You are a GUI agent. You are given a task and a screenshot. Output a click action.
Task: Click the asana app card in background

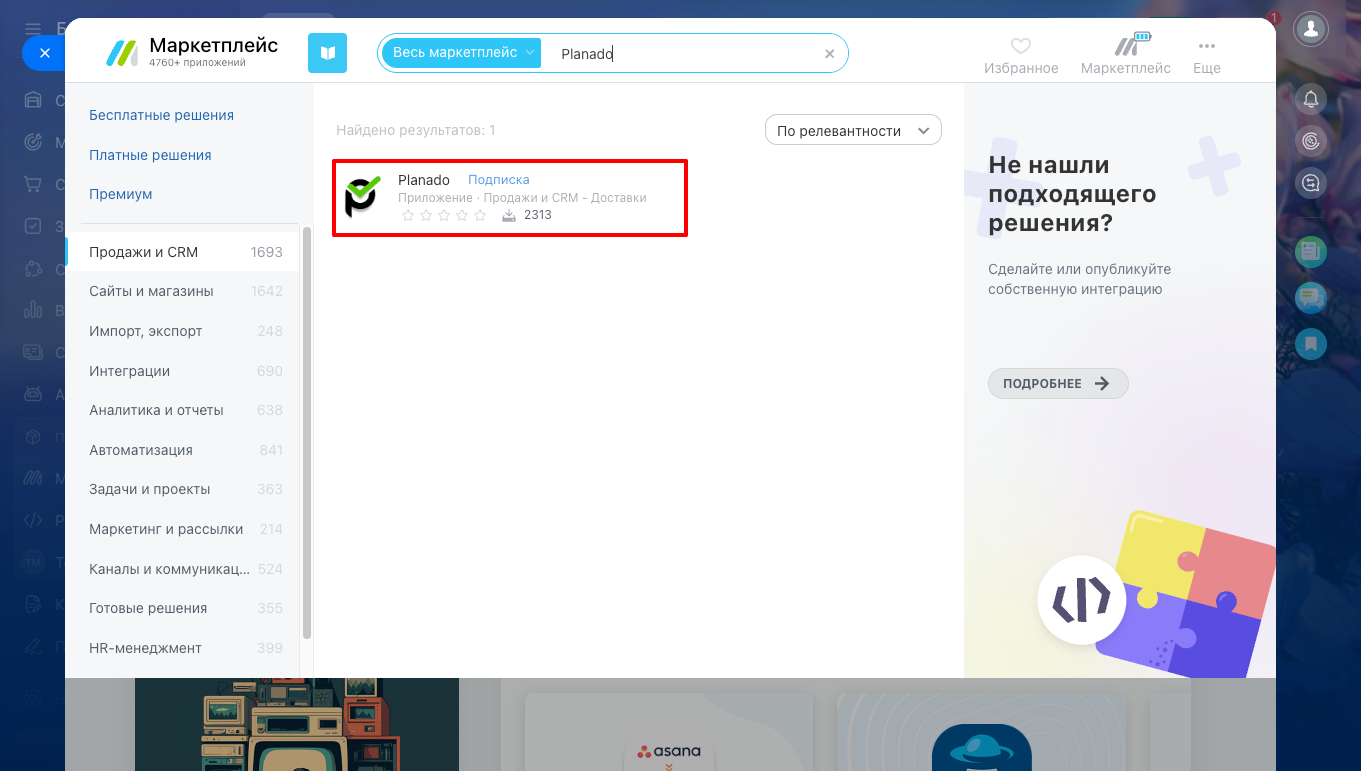(669, 733)
